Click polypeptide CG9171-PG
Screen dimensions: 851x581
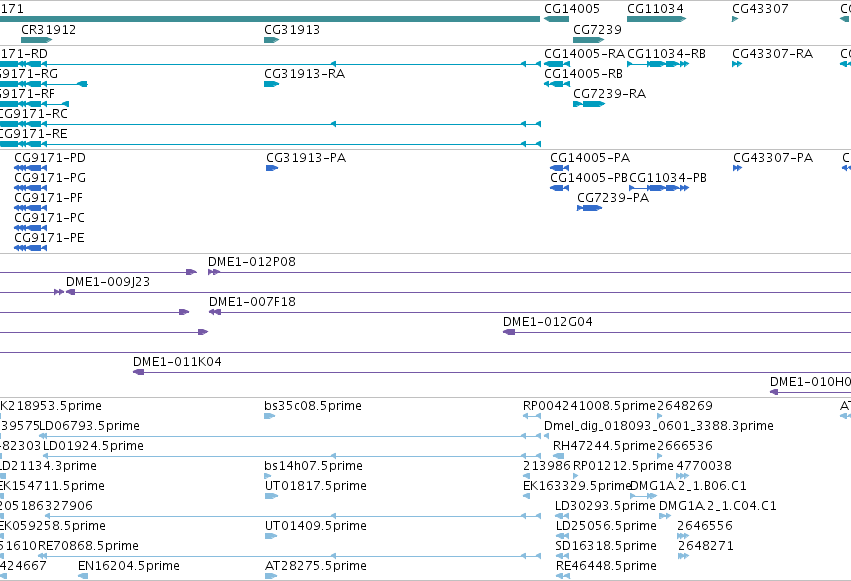point(30,188)
